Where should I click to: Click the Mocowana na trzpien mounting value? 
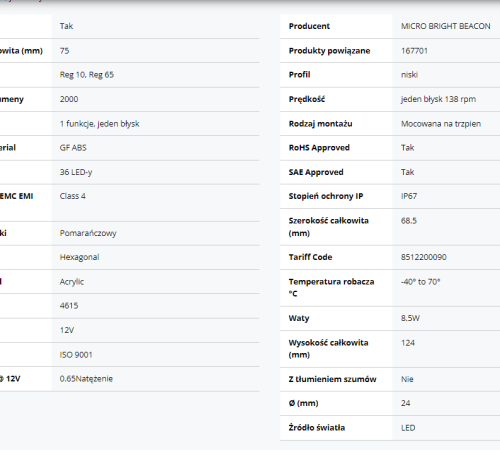[x=441, y=124]
